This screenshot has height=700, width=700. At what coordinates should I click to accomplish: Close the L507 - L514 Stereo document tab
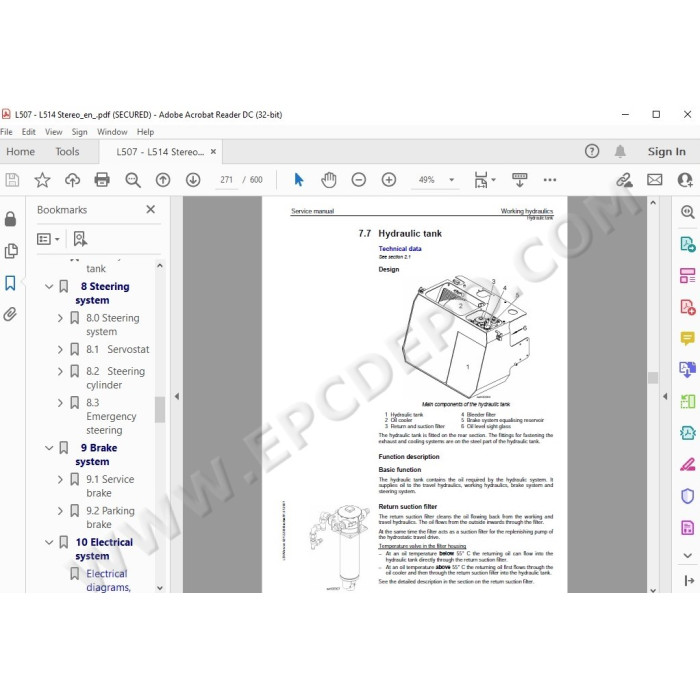(x=213, y=152)
